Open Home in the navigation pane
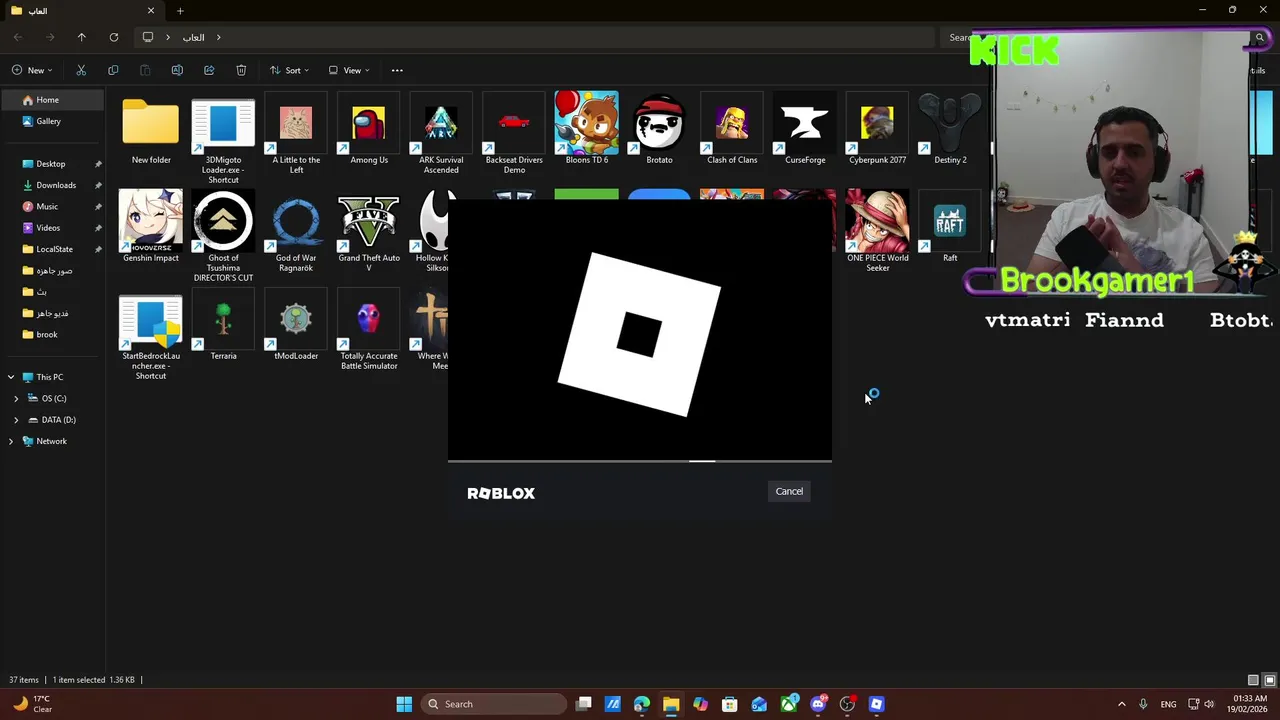Viewport: 1280px width, 720px height. (52, 100)
